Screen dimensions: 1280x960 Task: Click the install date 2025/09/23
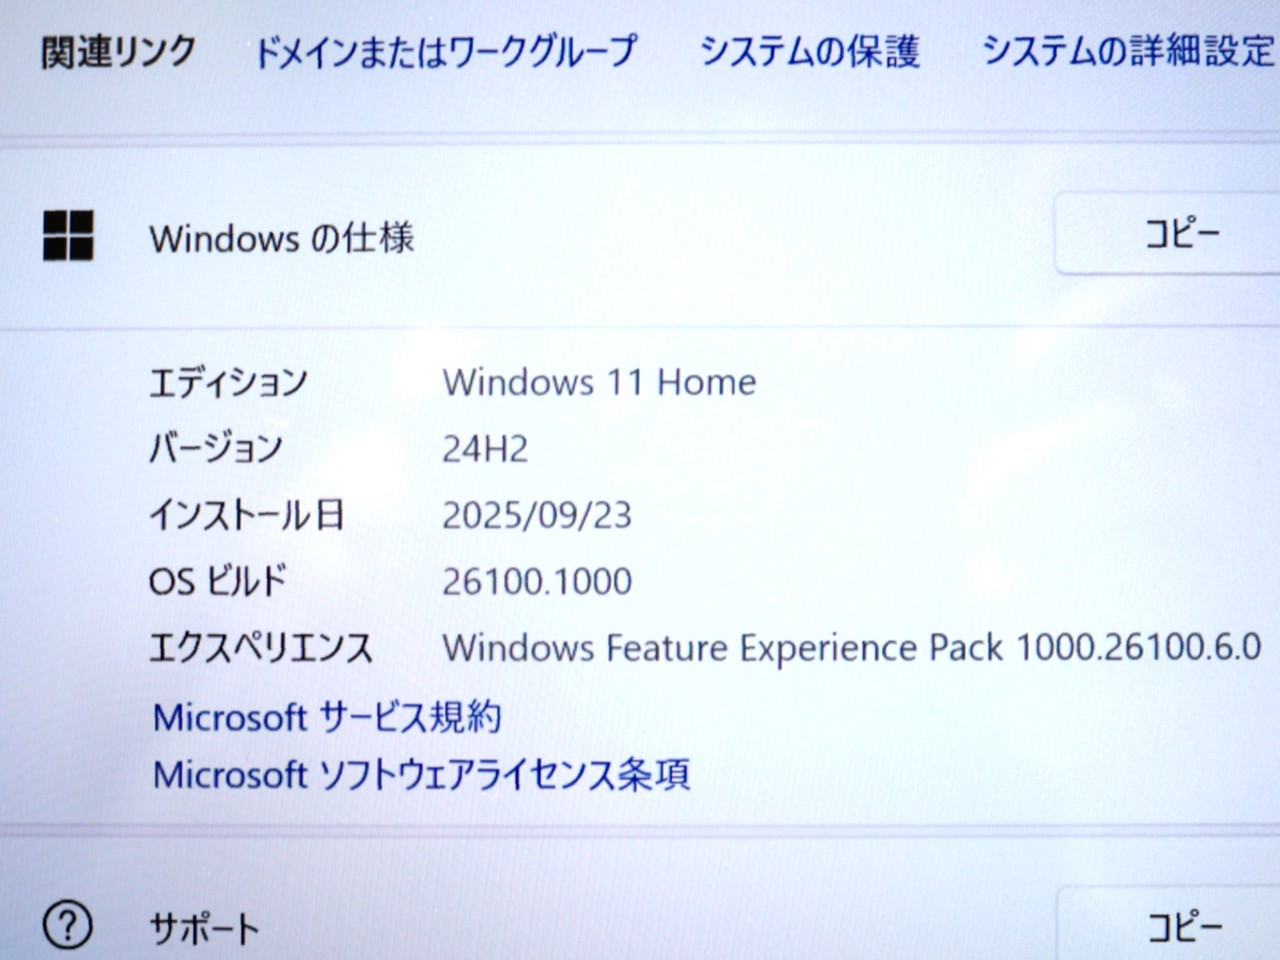click(x=537, y=515)
